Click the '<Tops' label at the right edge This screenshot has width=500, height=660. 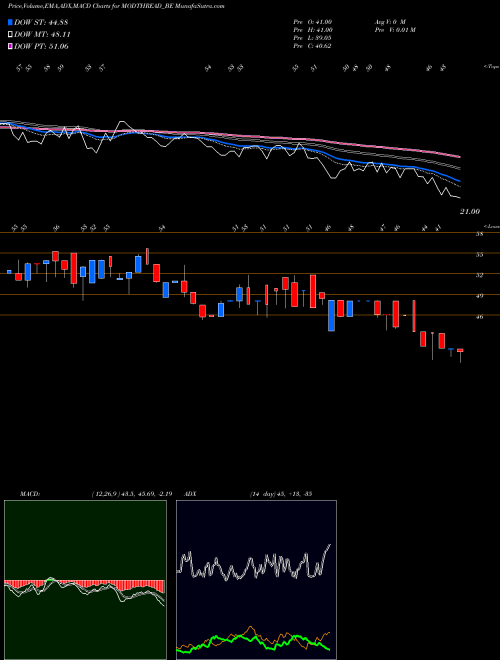pyautogui.click(x=491, y=67)
